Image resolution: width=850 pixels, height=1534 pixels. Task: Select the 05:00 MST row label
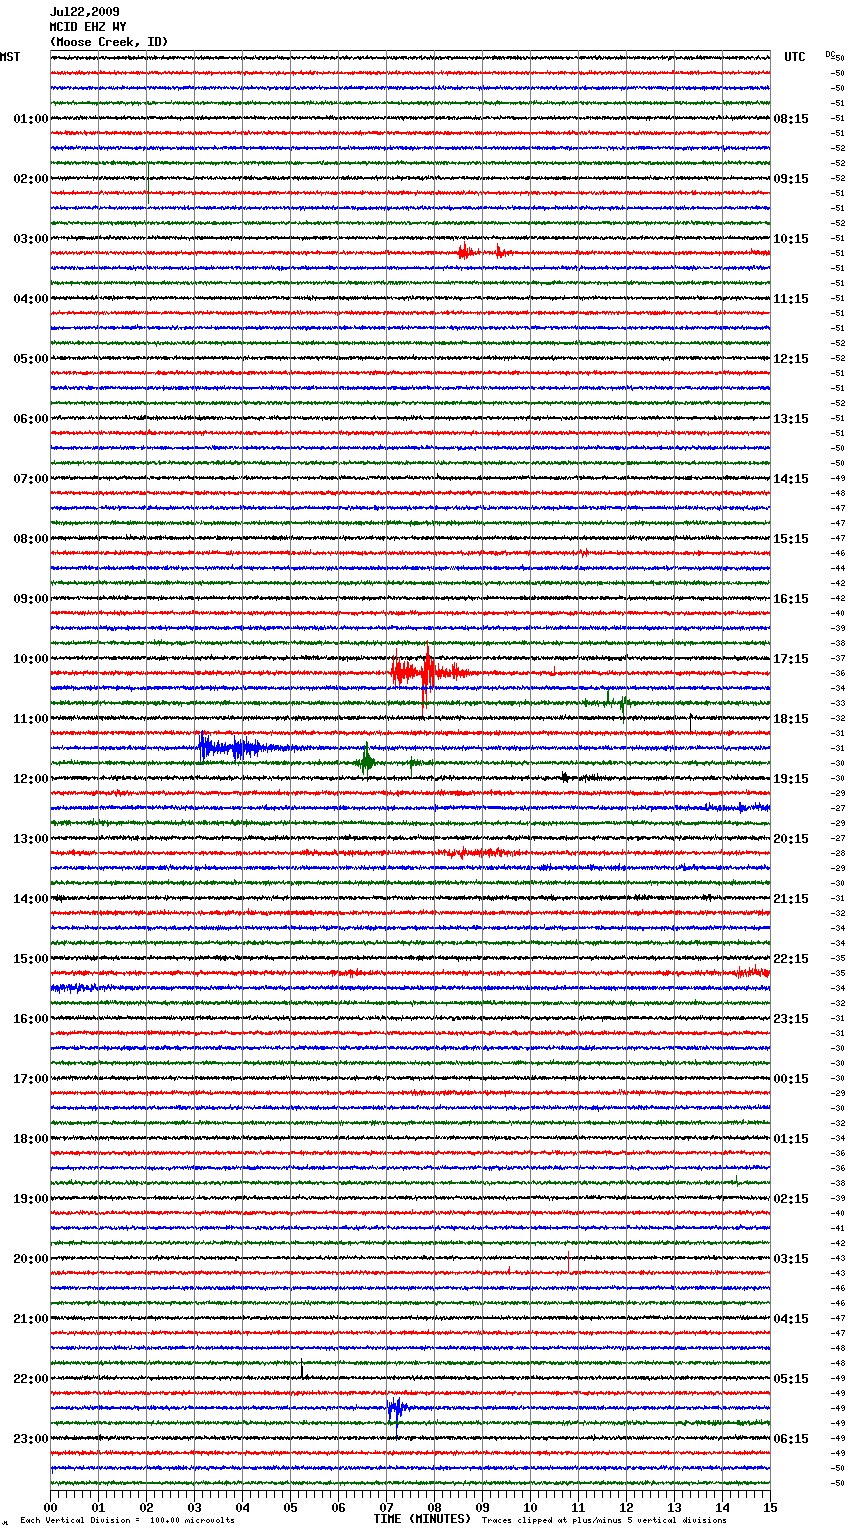point(31,359)
